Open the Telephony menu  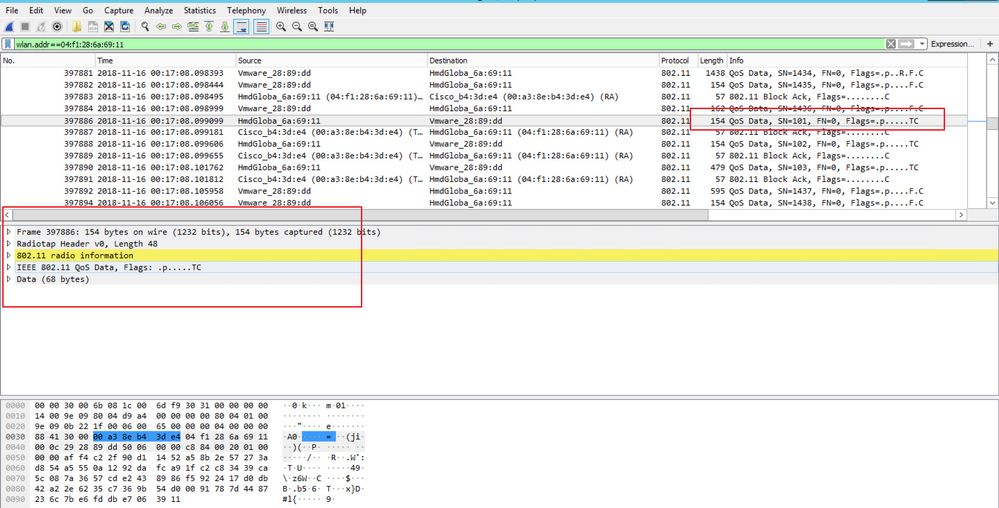[x=246, y=10]
